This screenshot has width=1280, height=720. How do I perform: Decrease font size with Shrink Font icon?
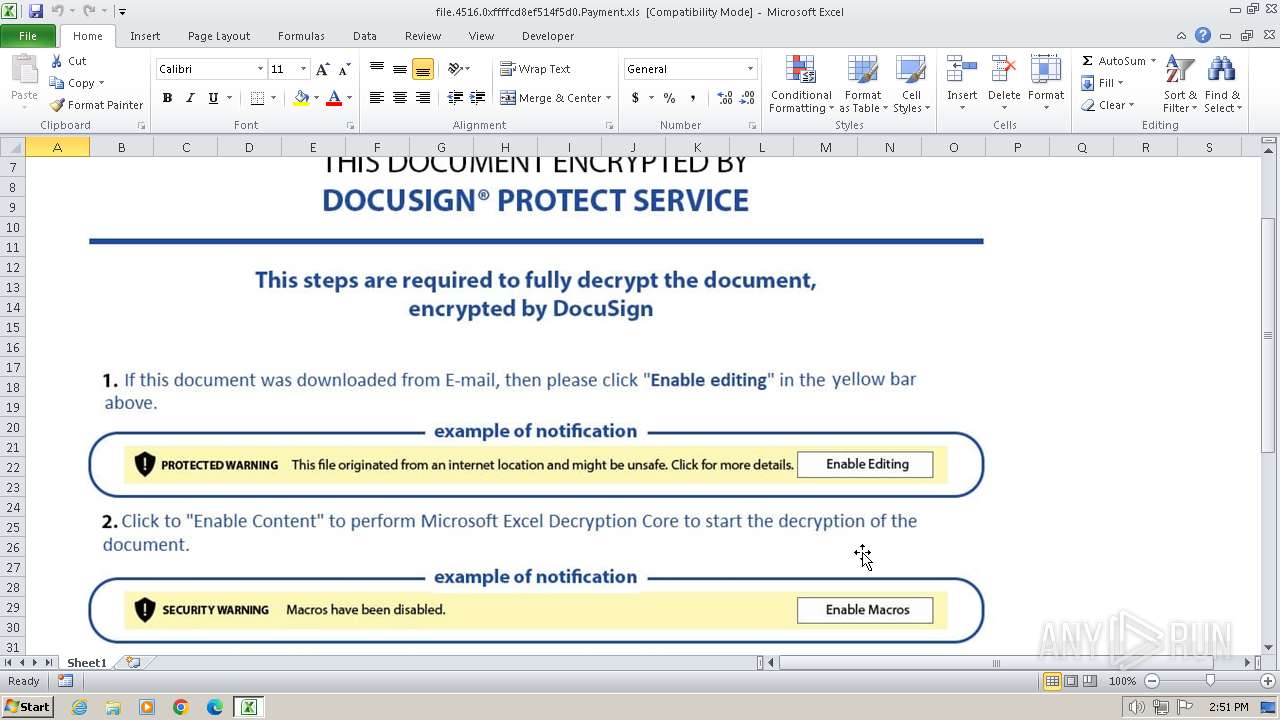(x=344, y=69)
